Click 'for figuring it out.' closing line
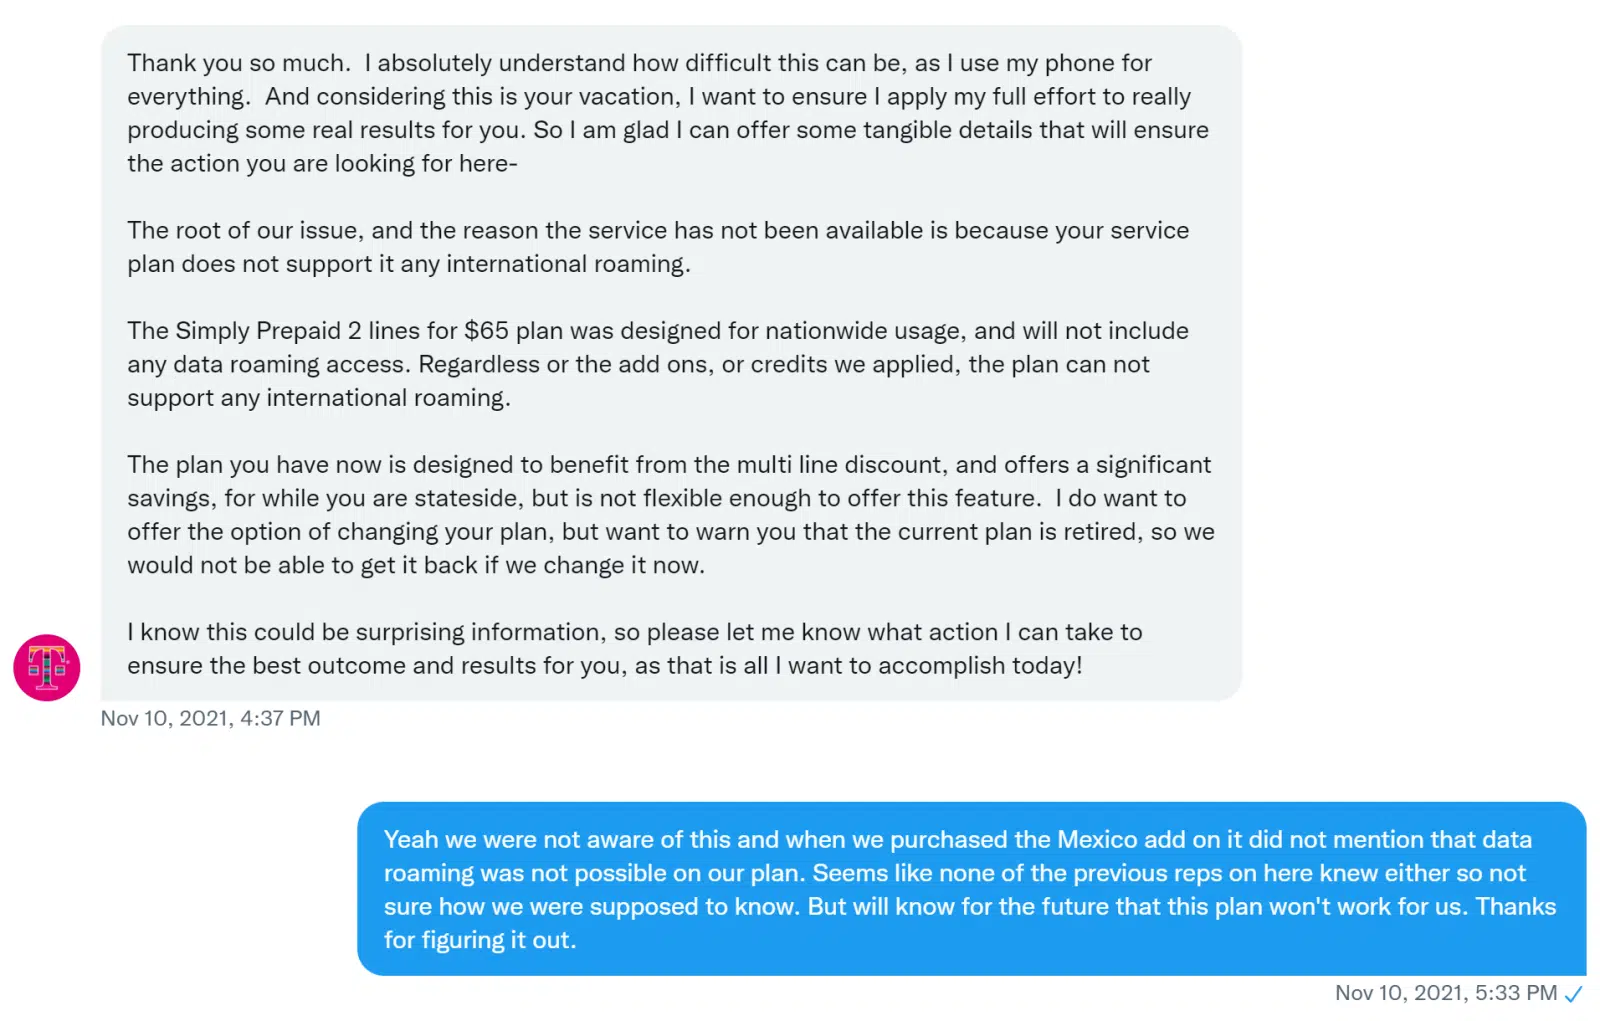Screen dimensions: 1600x1021 click(480, 940)
